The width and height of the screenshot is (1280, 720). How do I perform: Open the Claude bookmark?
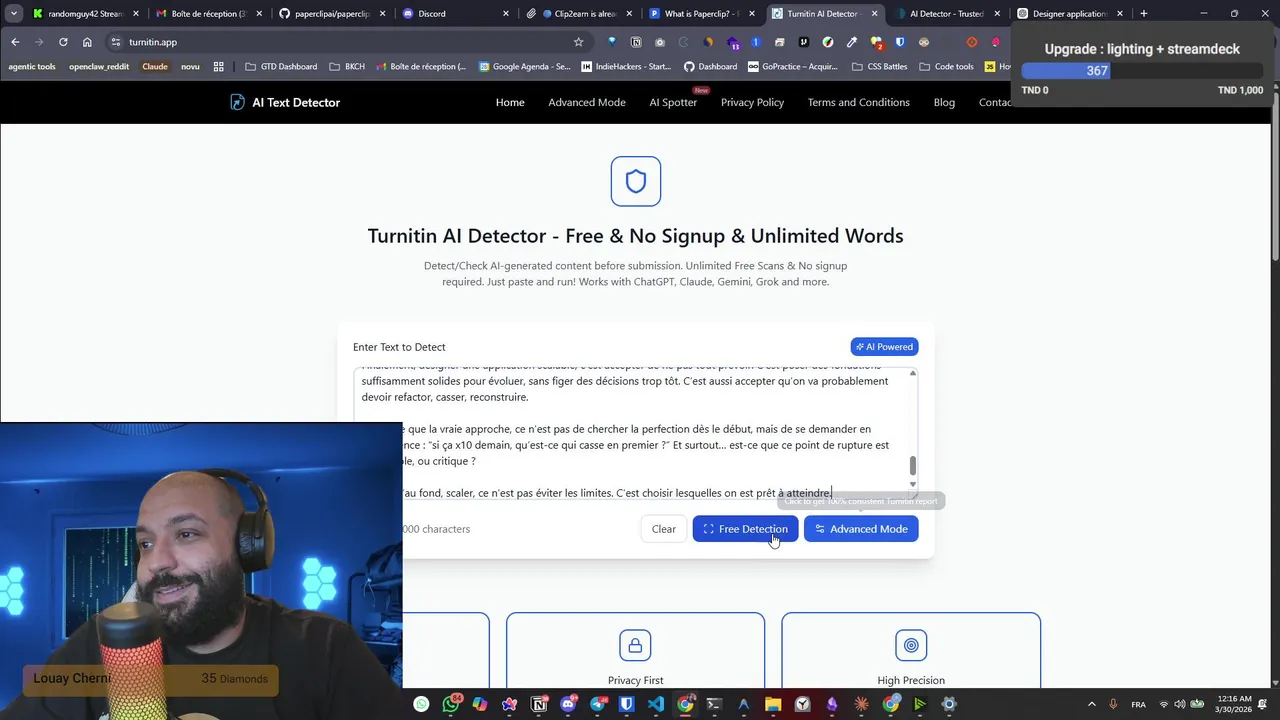155,66
